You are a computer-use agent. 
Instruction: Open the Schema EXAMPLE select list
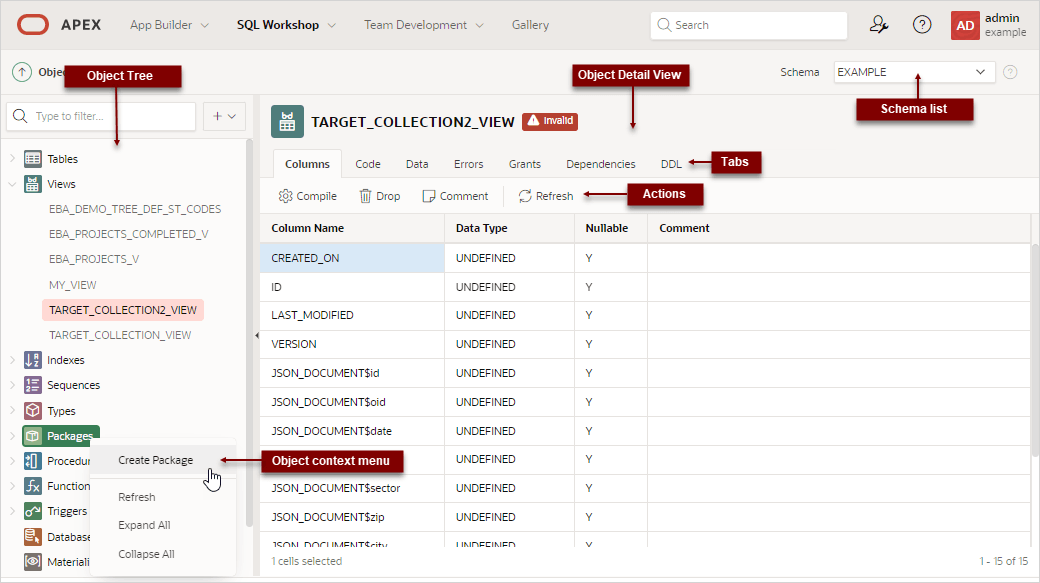[914, 72]
